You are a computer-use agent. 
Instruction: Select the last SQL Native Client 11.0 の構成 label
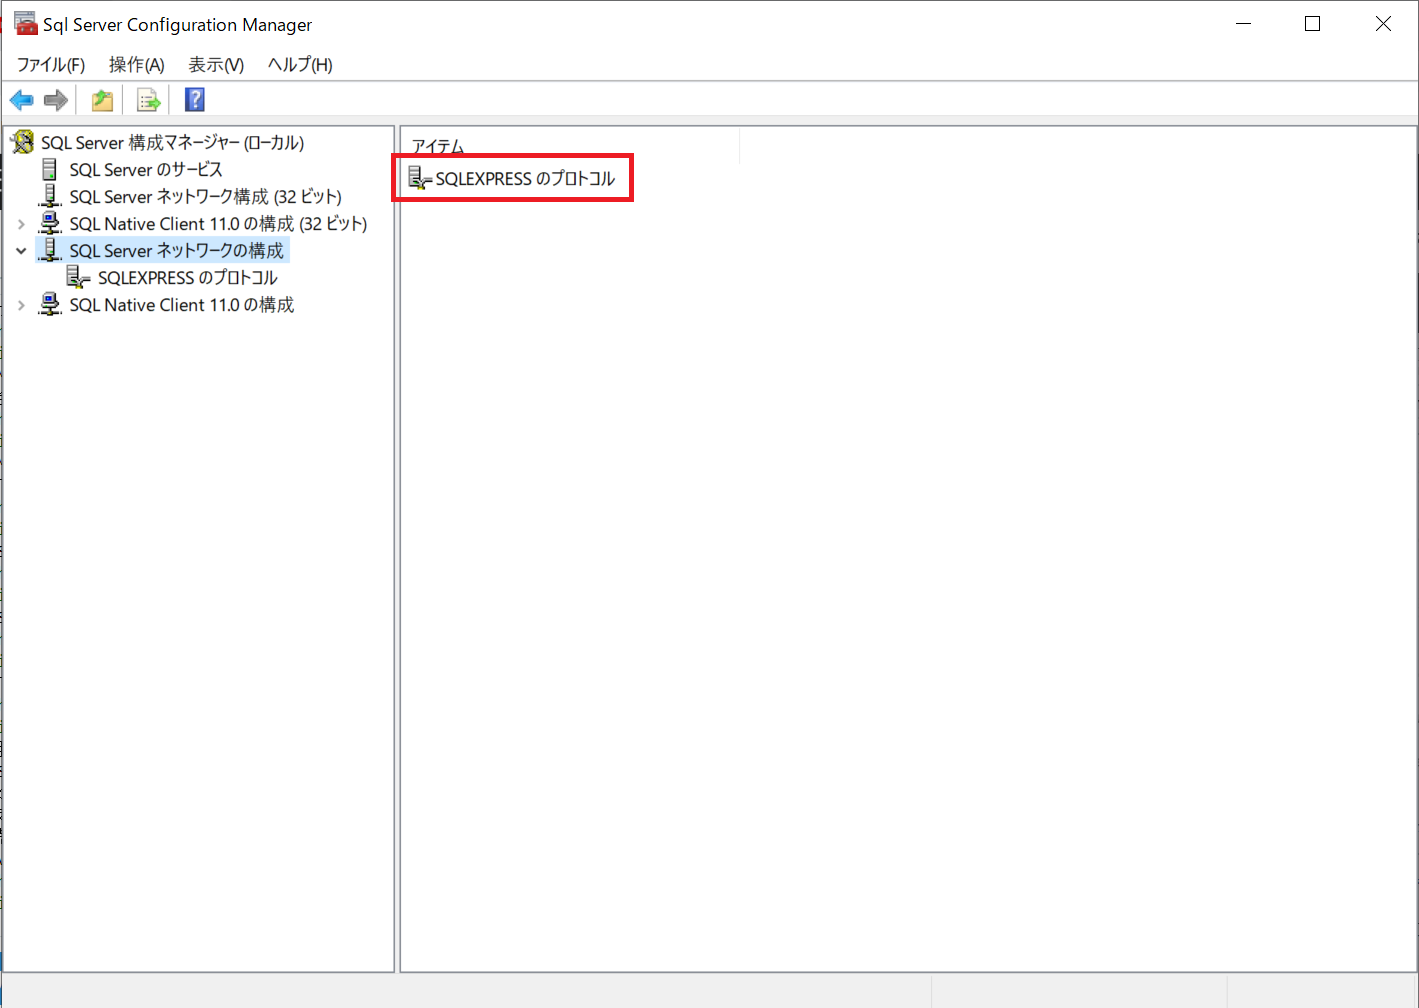[182, 305]
